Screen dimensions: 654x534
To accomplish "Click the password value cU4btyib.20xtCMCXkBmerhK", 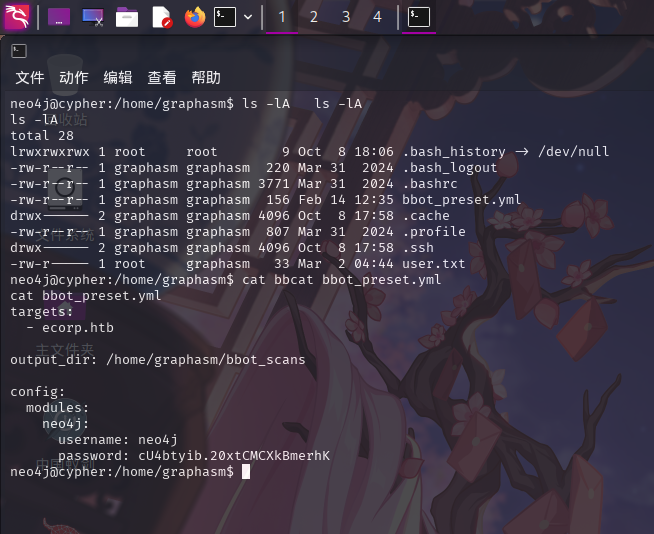I will tap(234, 456).
